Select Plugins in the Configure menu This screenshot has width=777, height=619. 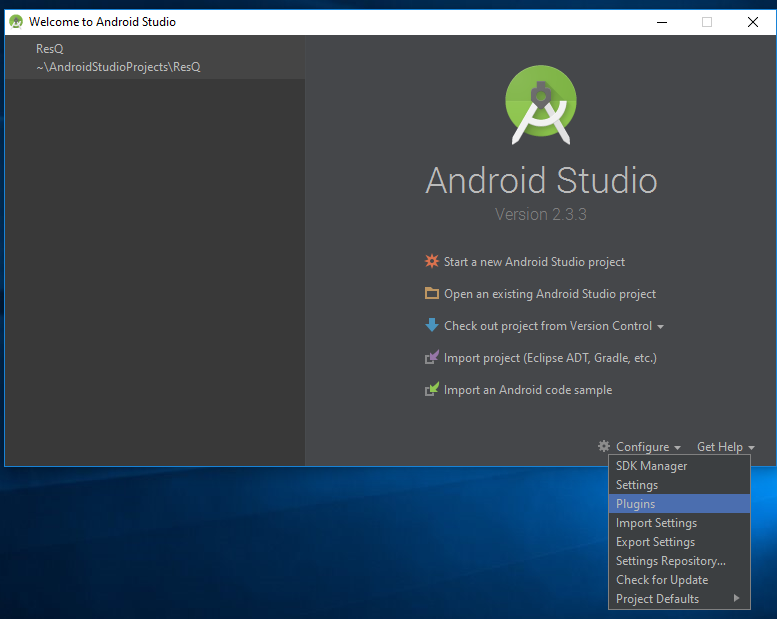(x=679, y=504)
